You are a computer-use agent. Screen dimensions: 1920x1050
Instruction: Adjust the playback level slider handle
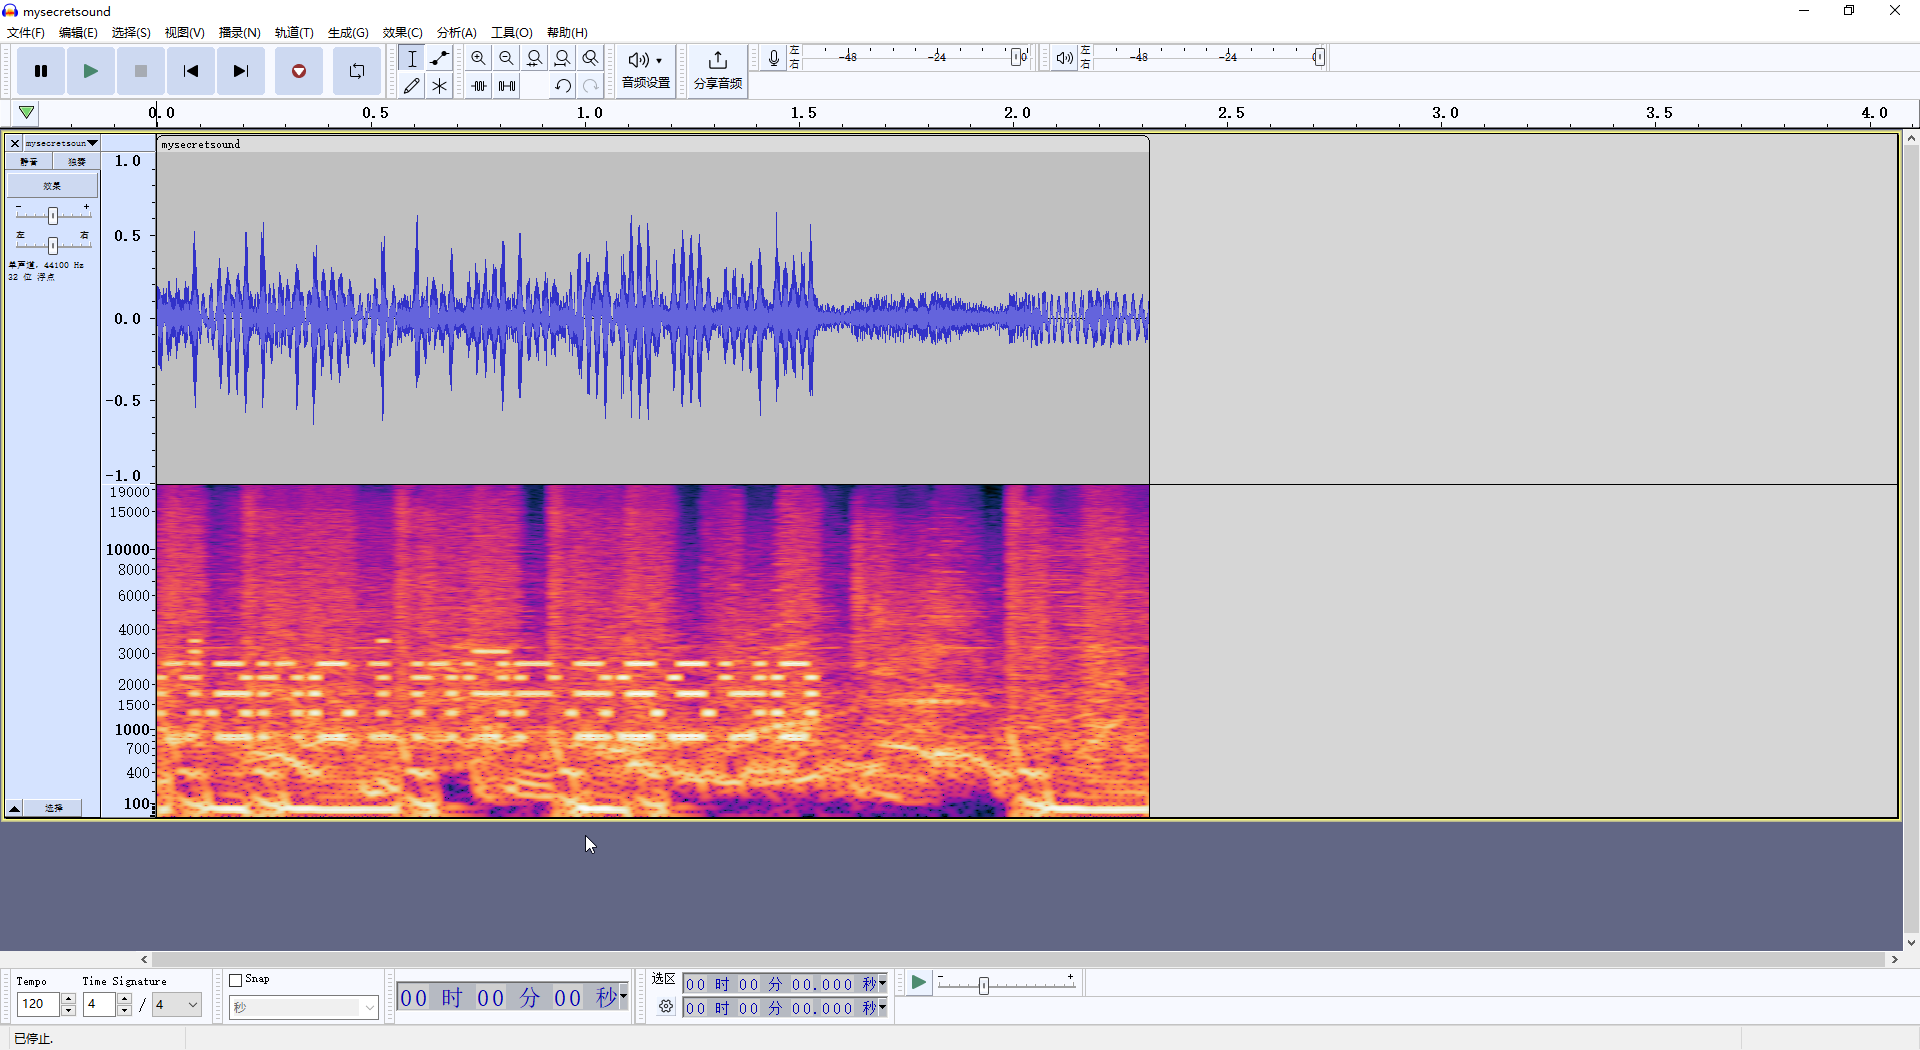click(x=1319, y=58)
